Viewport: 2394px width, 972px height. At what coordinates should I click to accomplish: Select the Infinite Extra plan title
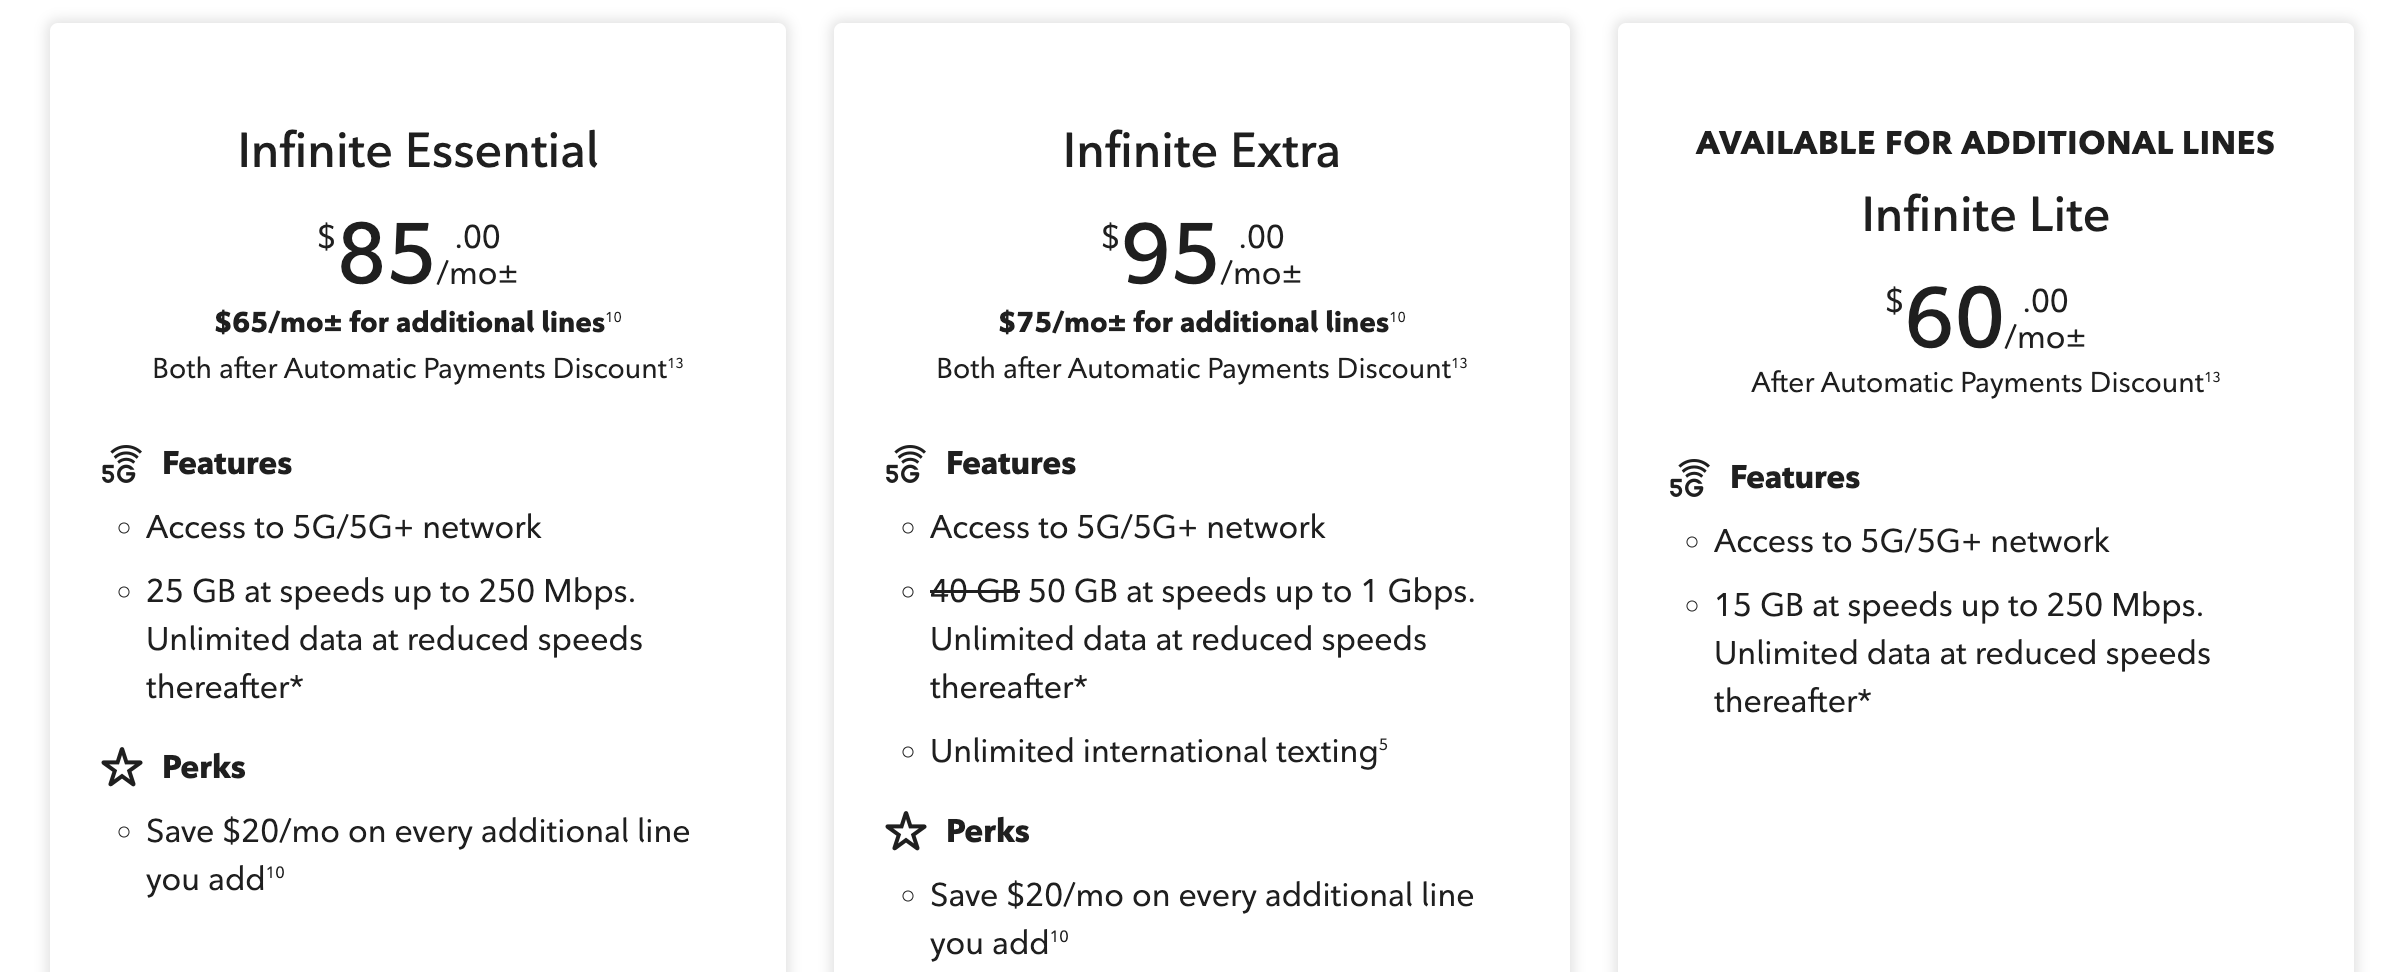[1201, 151]
